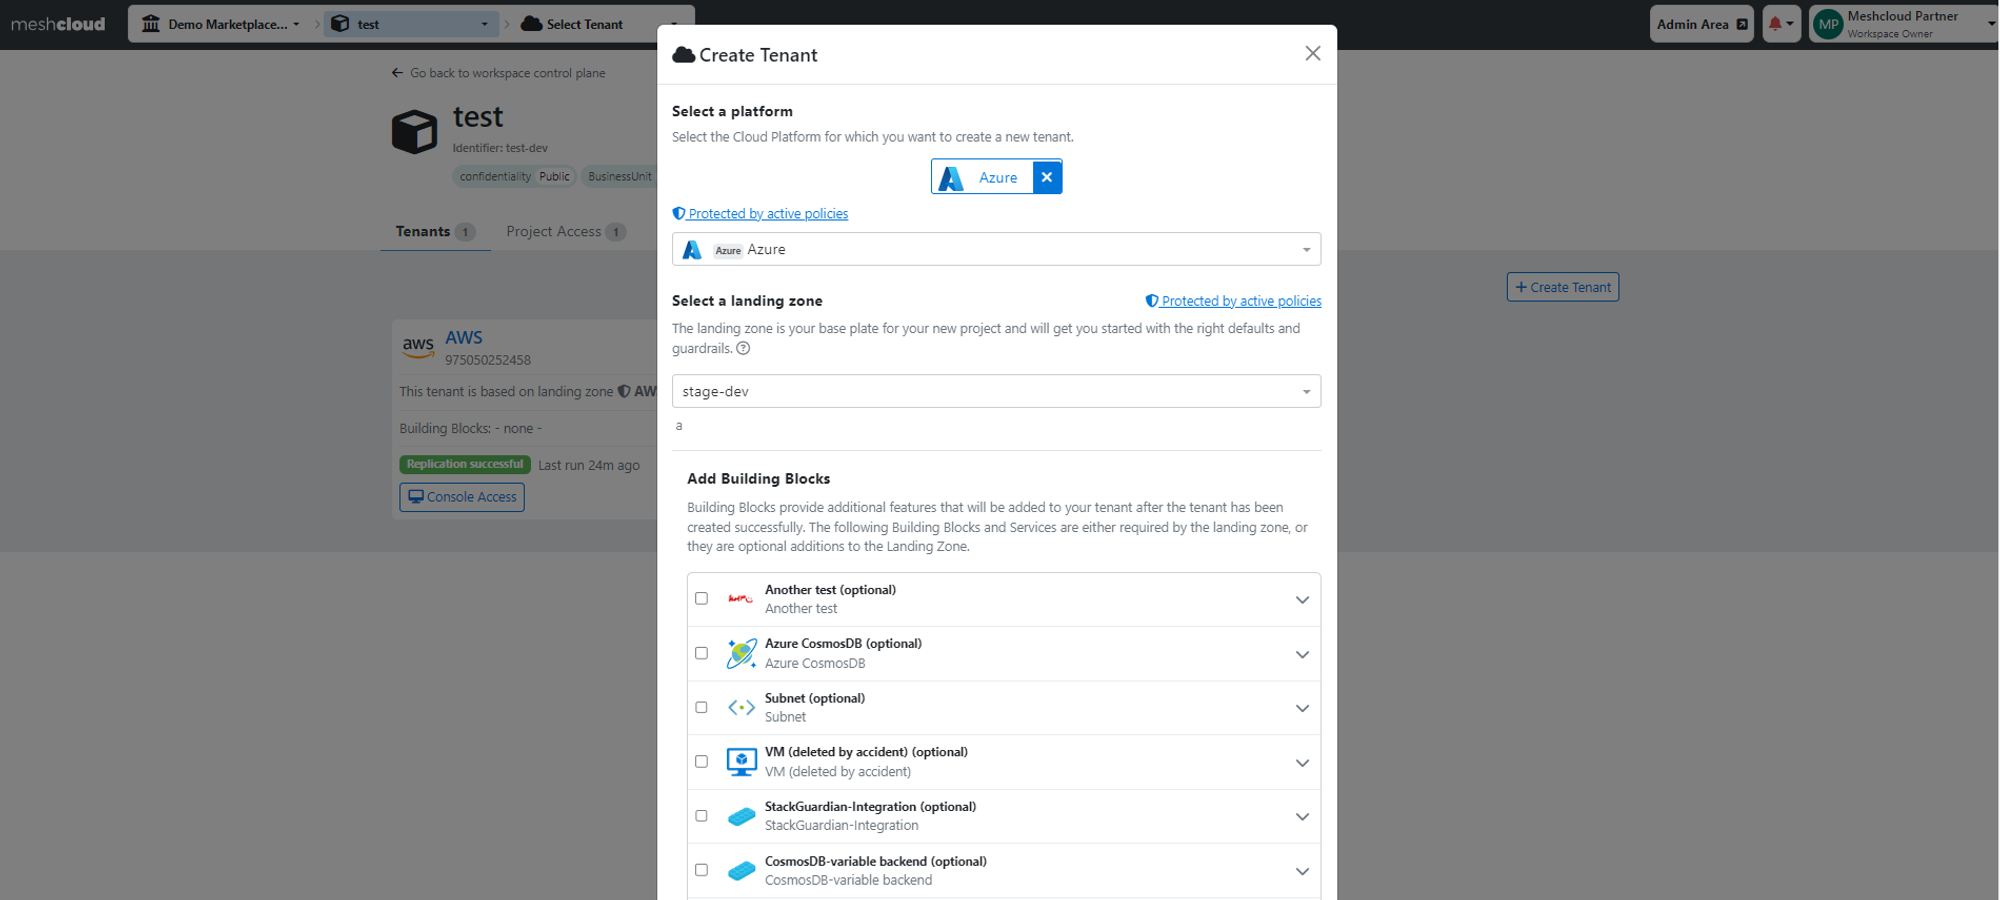Click the MP user avatar icon
The width and height of the screenshot is (2000, 900).
click(x=1829, y=24)
